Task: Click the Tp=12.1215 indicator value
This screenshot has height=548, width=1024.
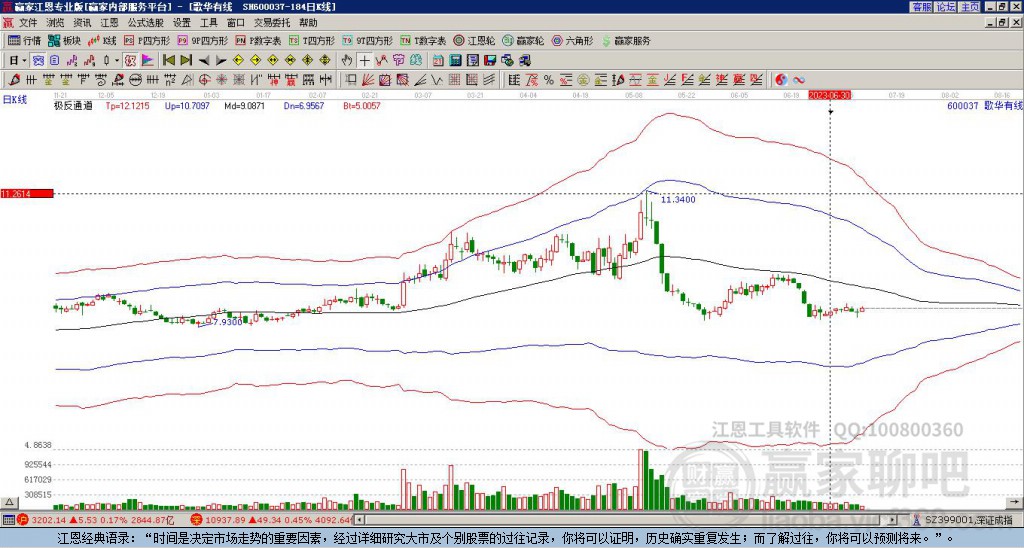Action: click(127, 105)
